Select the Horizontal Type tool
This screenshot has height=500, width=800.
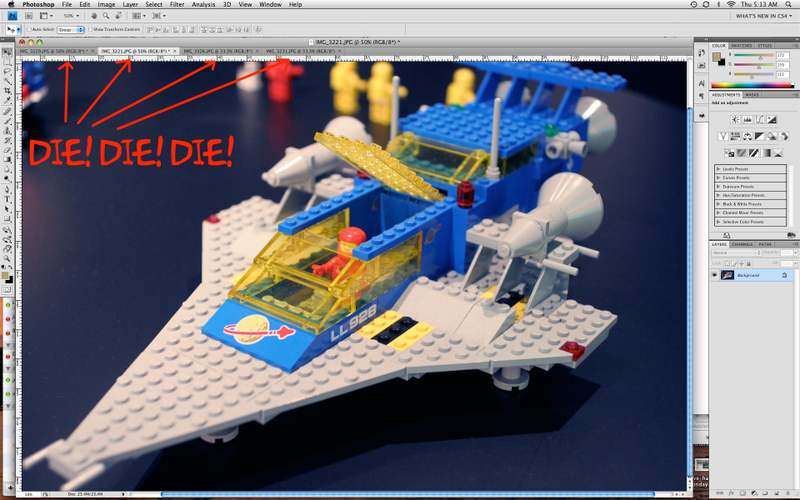click(7, 199)
